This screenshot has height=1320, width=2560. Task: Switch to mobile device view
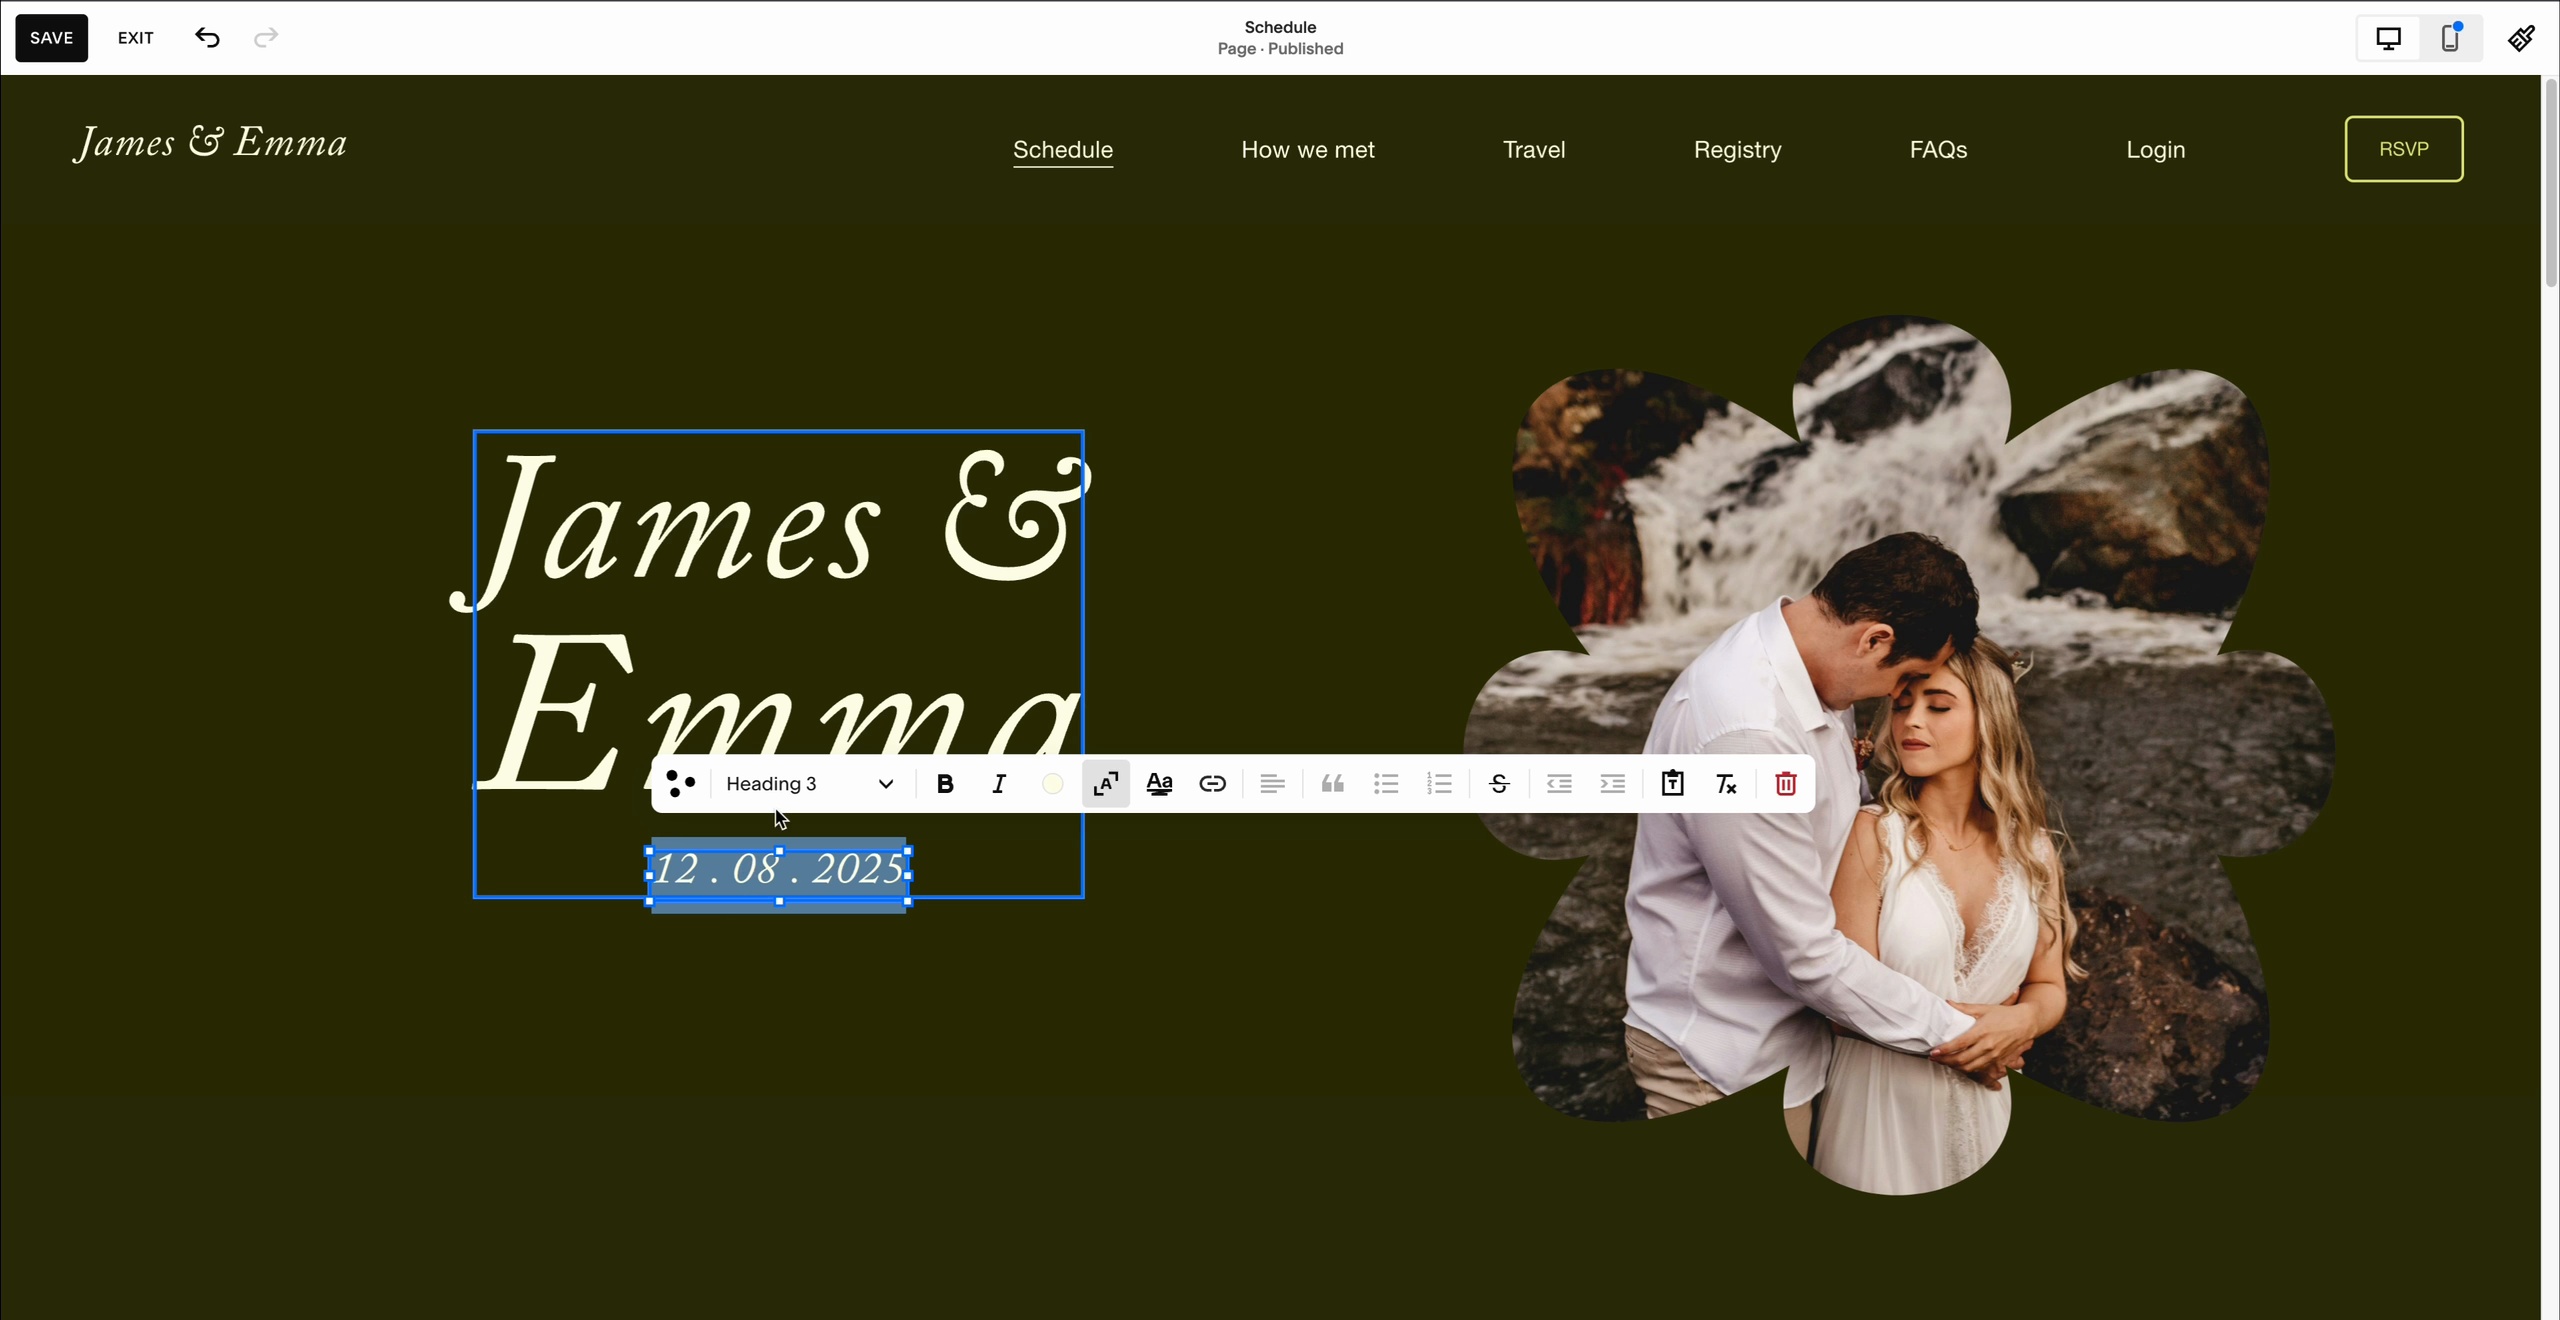click(x=2450, y=38)
